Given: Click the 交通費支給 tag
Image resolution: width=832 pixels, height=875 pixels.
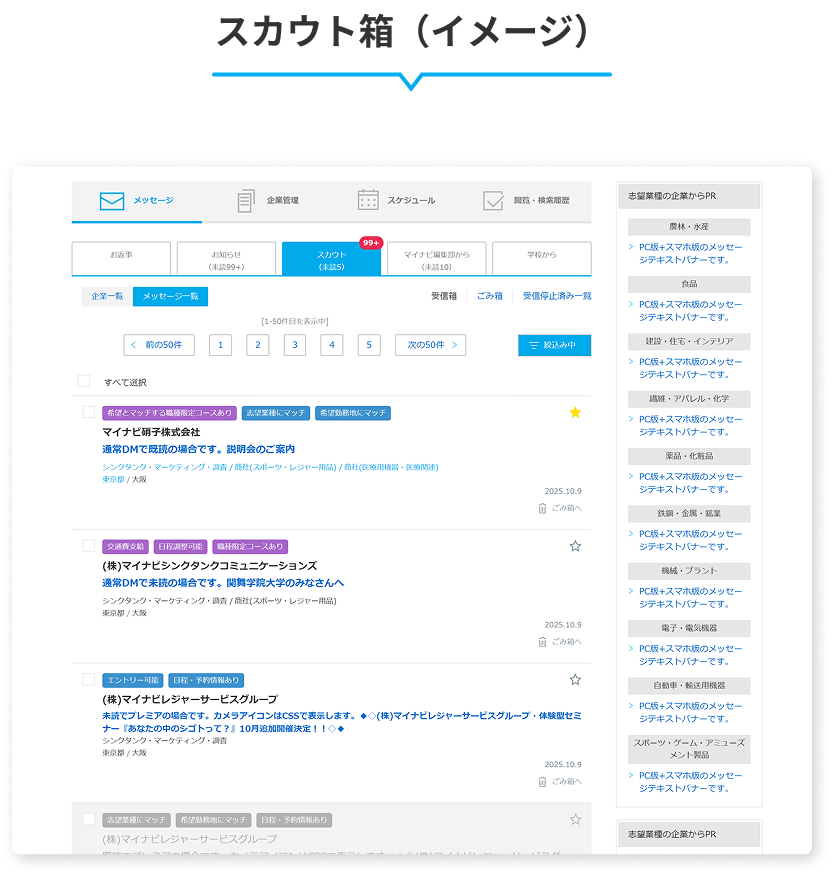Looking at the screenshot, I should [126, 547].
